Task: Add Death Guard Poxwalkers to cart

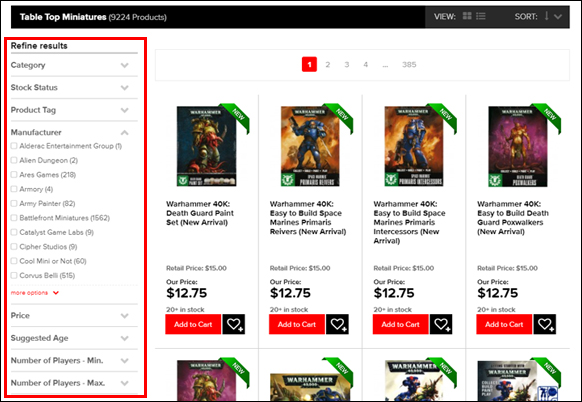Action: (504, 324)
